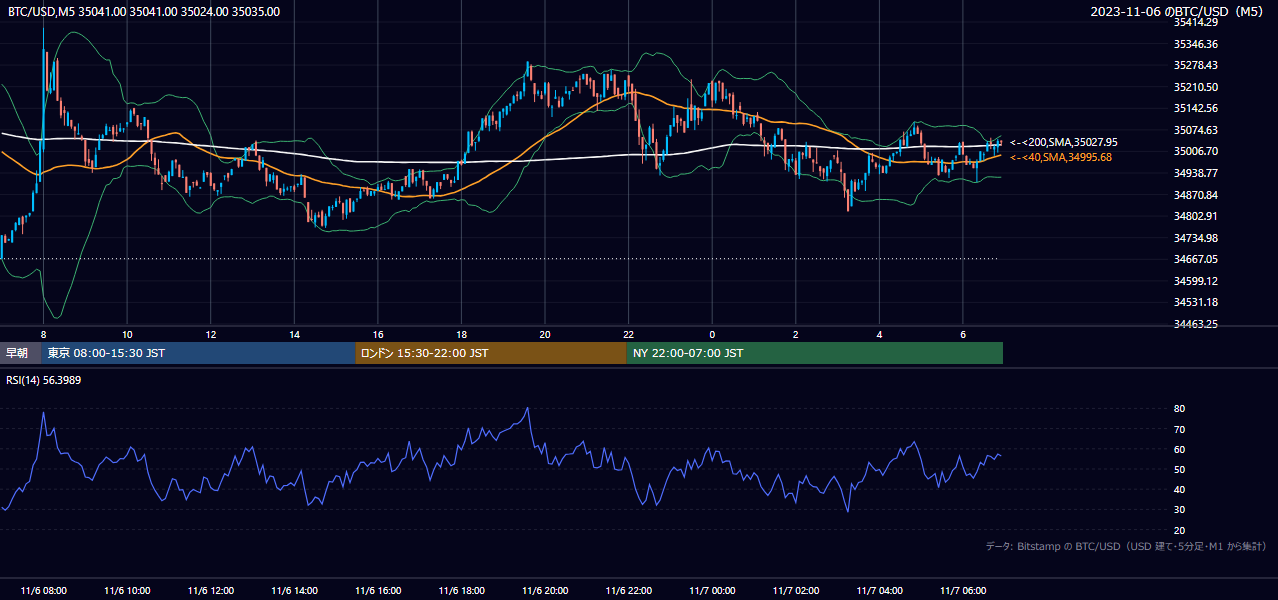Click price level 34531.18 on the axis
Screen dimensions: 1278x600
tap(1196, 302)
